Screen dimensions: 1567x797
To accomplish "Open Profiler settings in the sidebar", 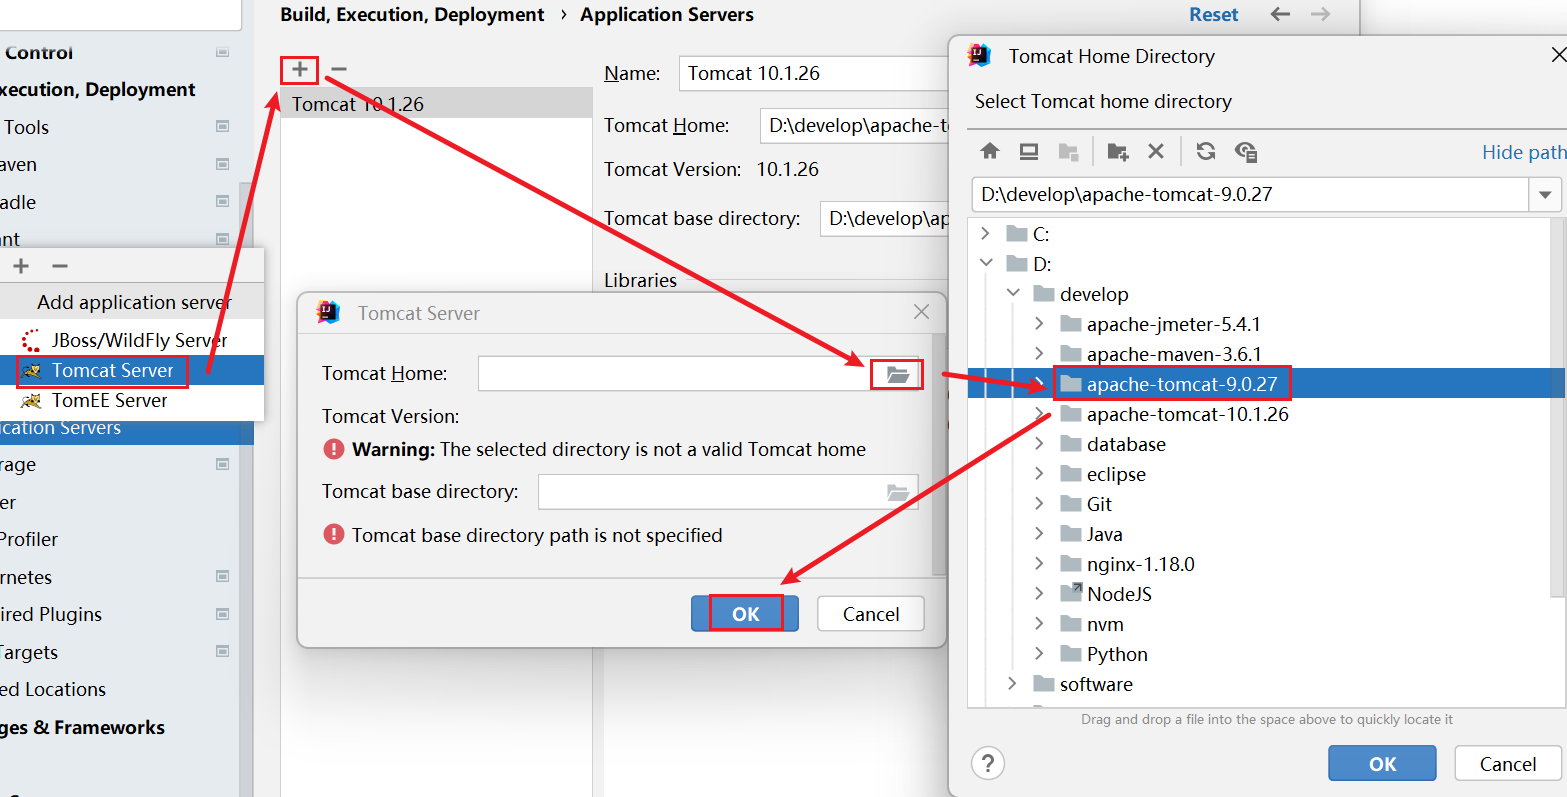I will coord(29,539).
